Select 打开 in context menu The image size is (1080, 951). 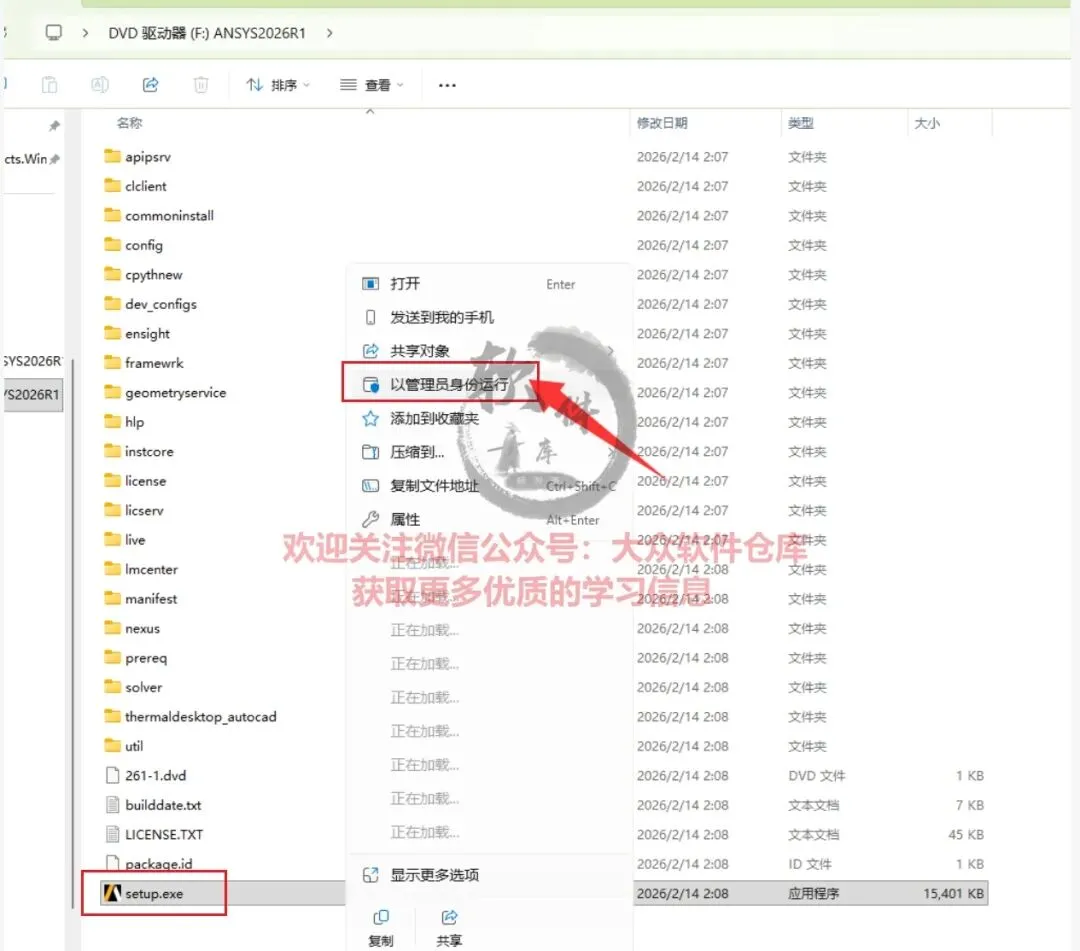(x=488, y=284)
